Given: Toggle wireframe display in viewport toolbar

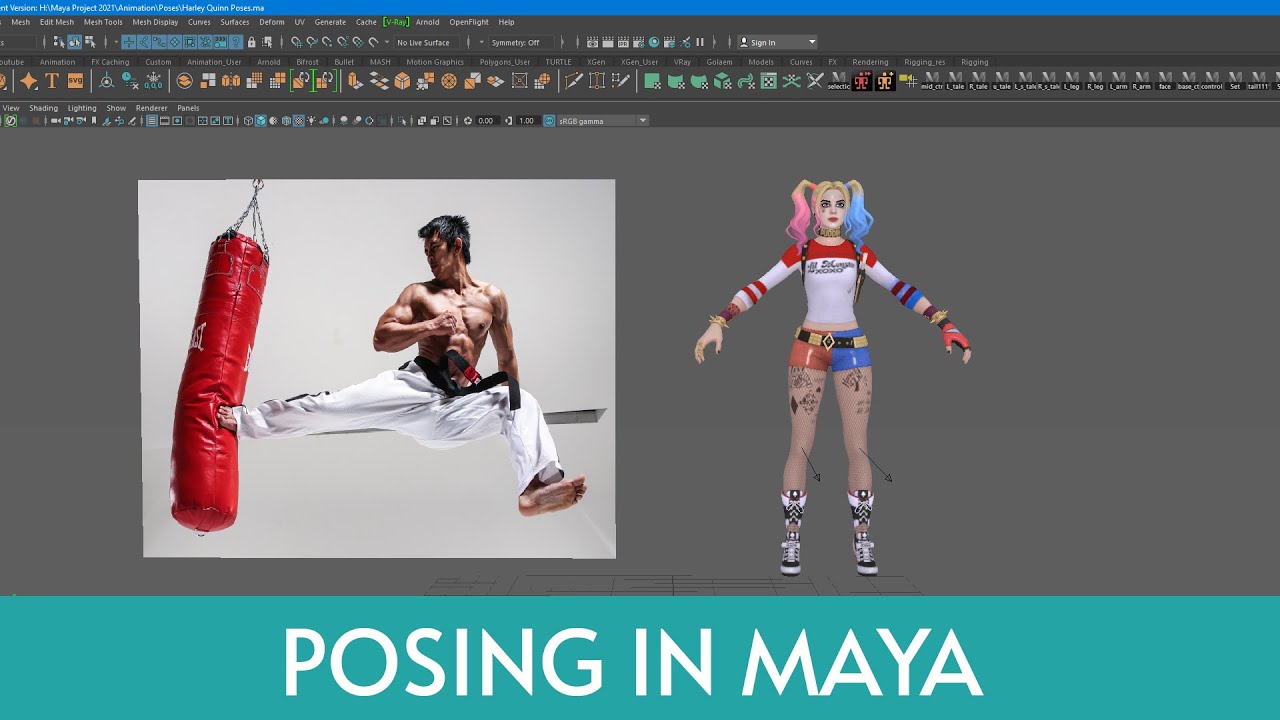Looking at the screenshot, I should click(249, 121).
